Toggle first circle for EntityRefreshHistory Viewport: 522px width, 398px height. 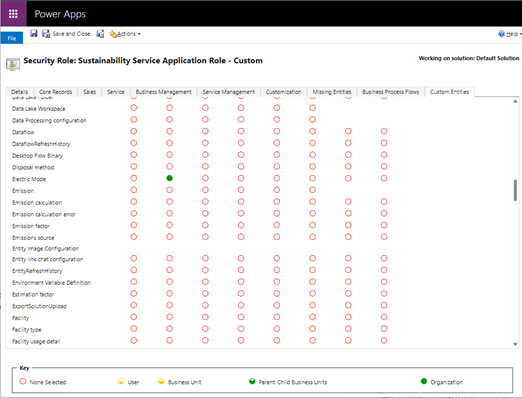click(x=134, y=270)
